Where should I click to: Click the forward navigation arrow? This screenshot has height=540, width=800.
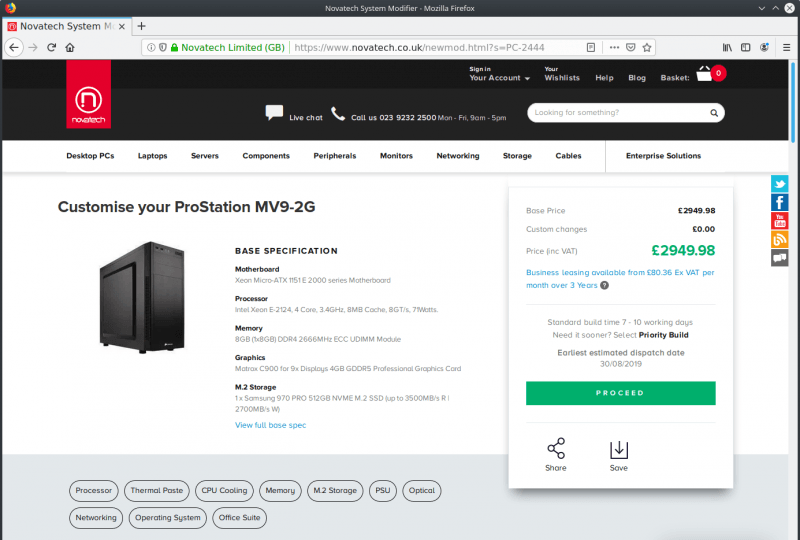tap(33, 47)
